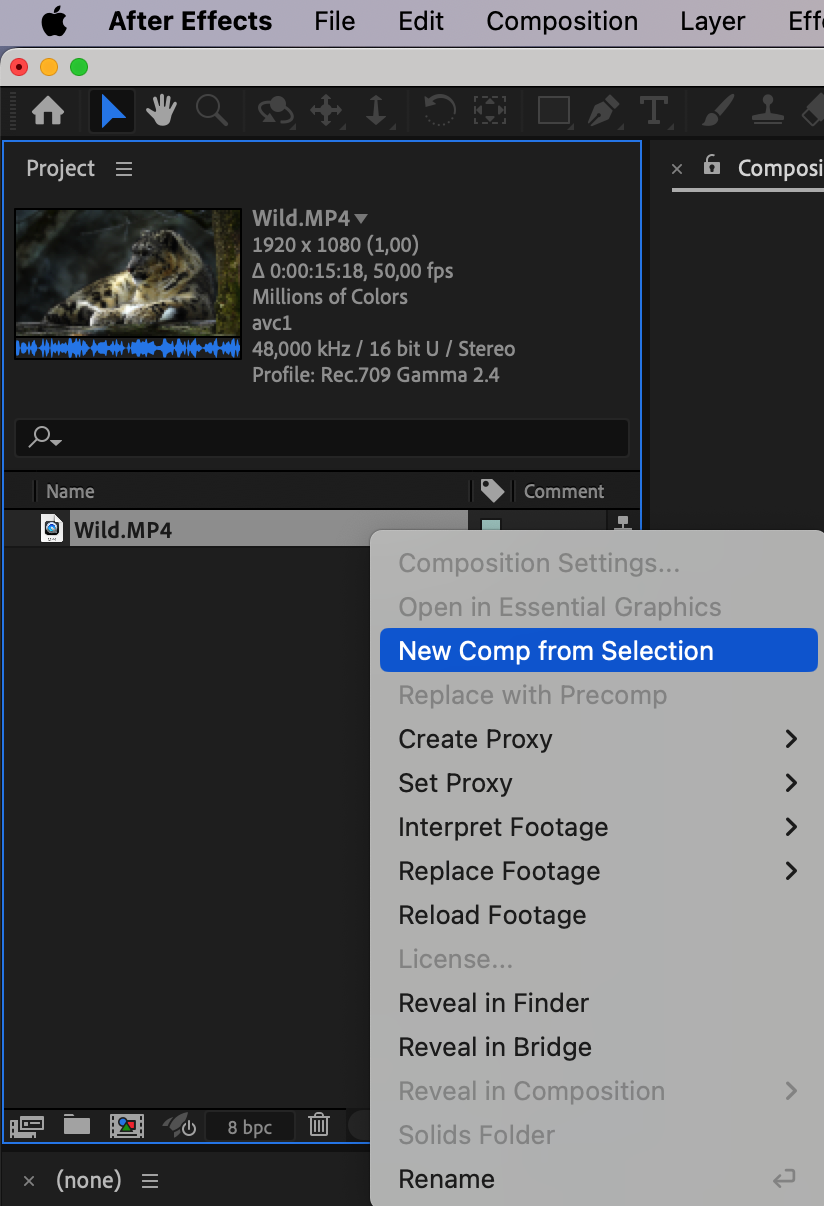The width and height of the screenshot is (824, 1206).
Task: Expand the Replace Footage submenu arrow
Action: (x=791, y=871)
